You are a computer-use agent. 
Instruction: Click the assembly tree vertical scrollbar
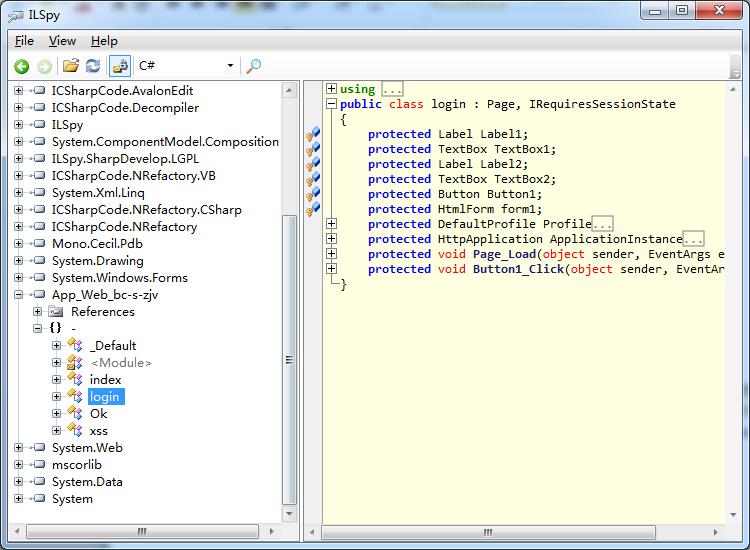(290, 360)
